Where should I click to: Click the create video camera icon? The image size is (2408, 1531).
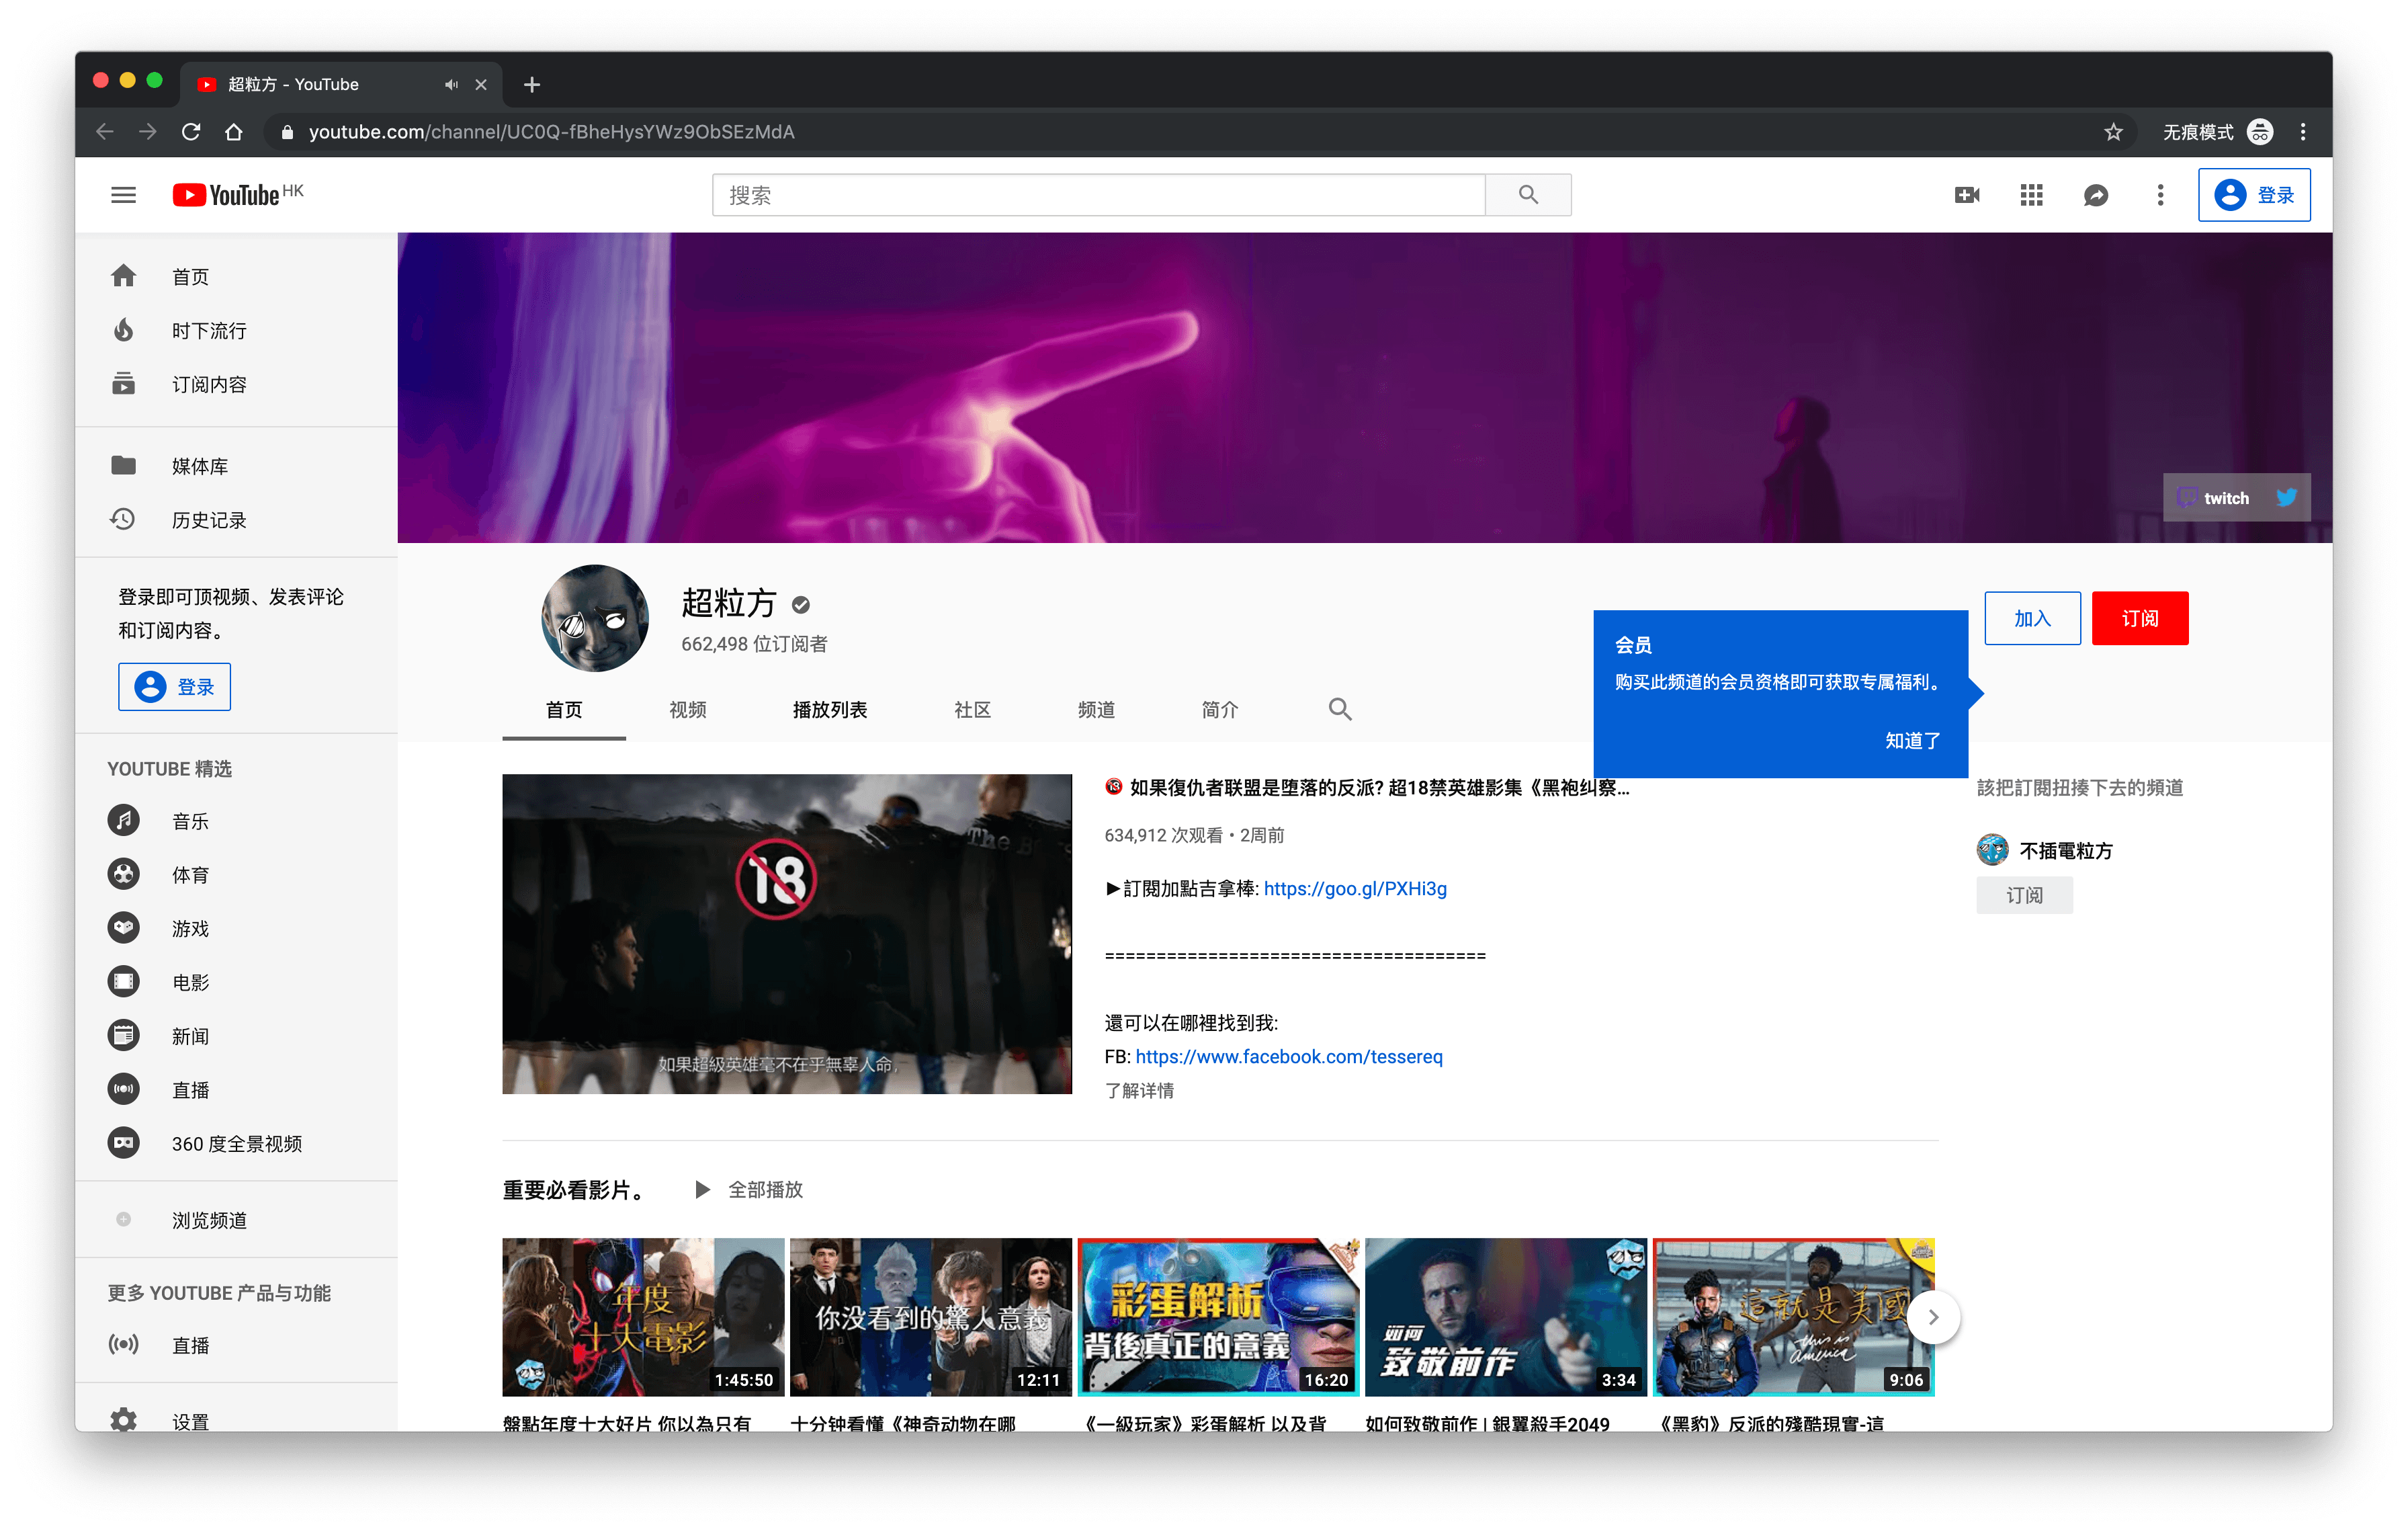tap(1966, 195)
